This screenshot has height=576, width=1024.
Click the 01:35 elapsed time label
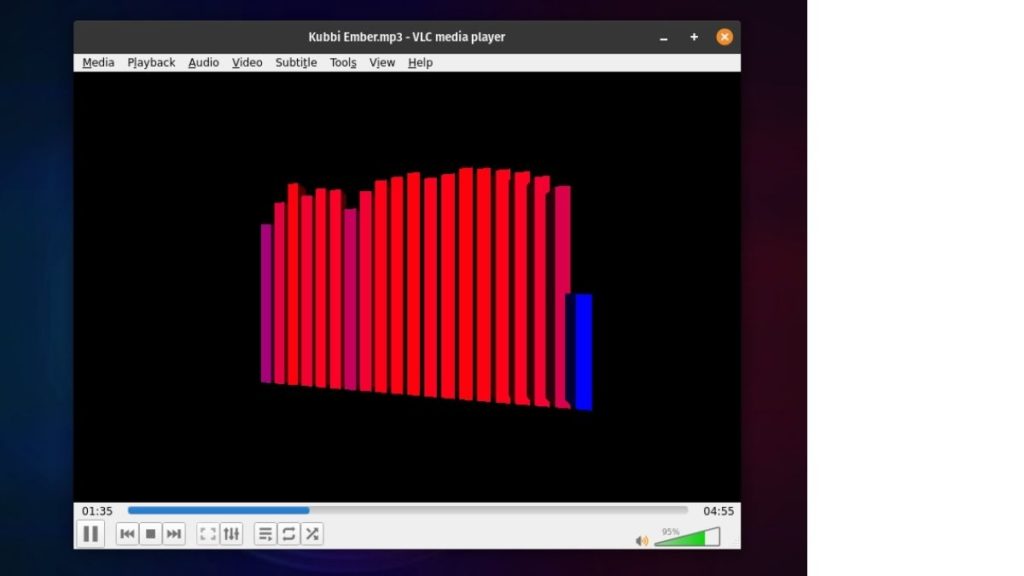click(97, 511)
